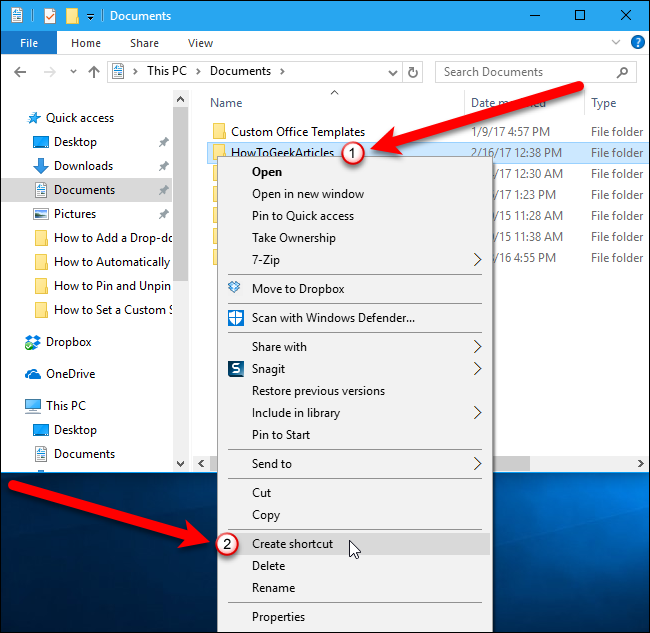Image resolution: width=650 pixels, height=633 pixels.
Task: Expand the Snagit submenu
Action: pos(355,369)
